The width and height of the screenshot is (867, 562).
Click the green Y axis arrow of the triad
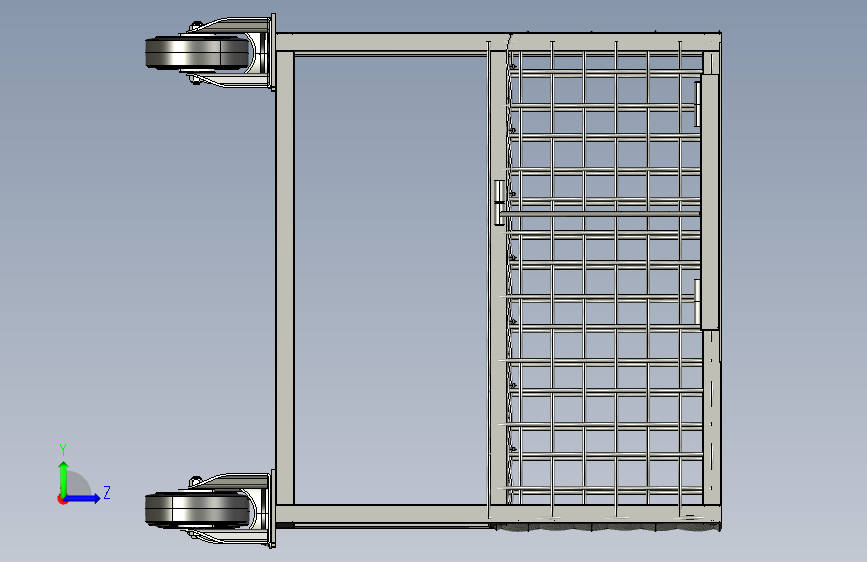pos(64,479)
